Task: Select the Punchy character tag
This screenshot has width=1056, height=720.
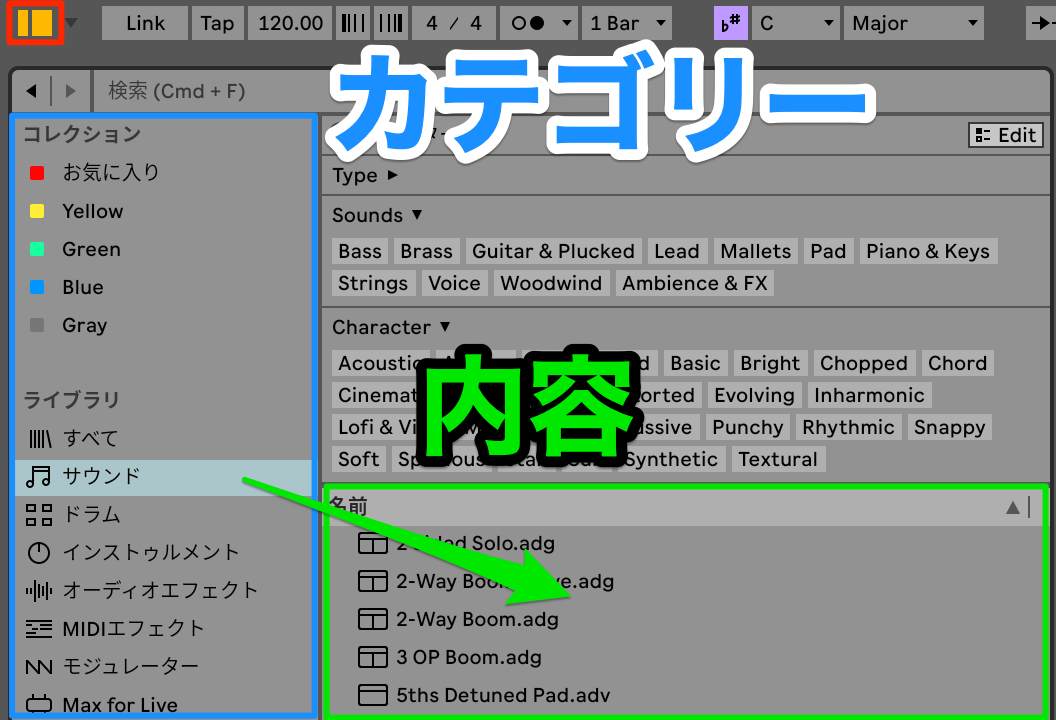Action: coord(748,427)
